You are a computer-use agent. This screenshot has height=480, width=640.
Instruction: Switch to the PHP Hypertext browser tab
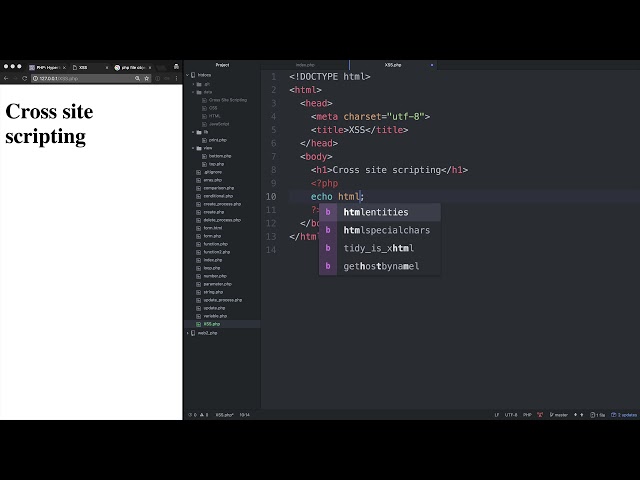[x=48, y=67]
